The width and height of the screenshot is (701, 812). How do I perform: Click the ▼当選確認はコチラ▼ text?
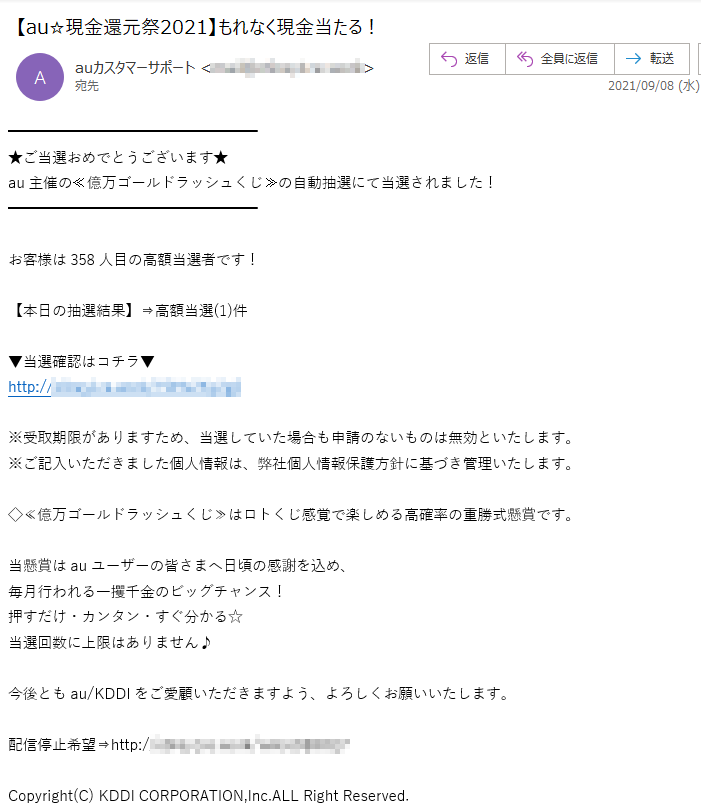tap(81, 361)
